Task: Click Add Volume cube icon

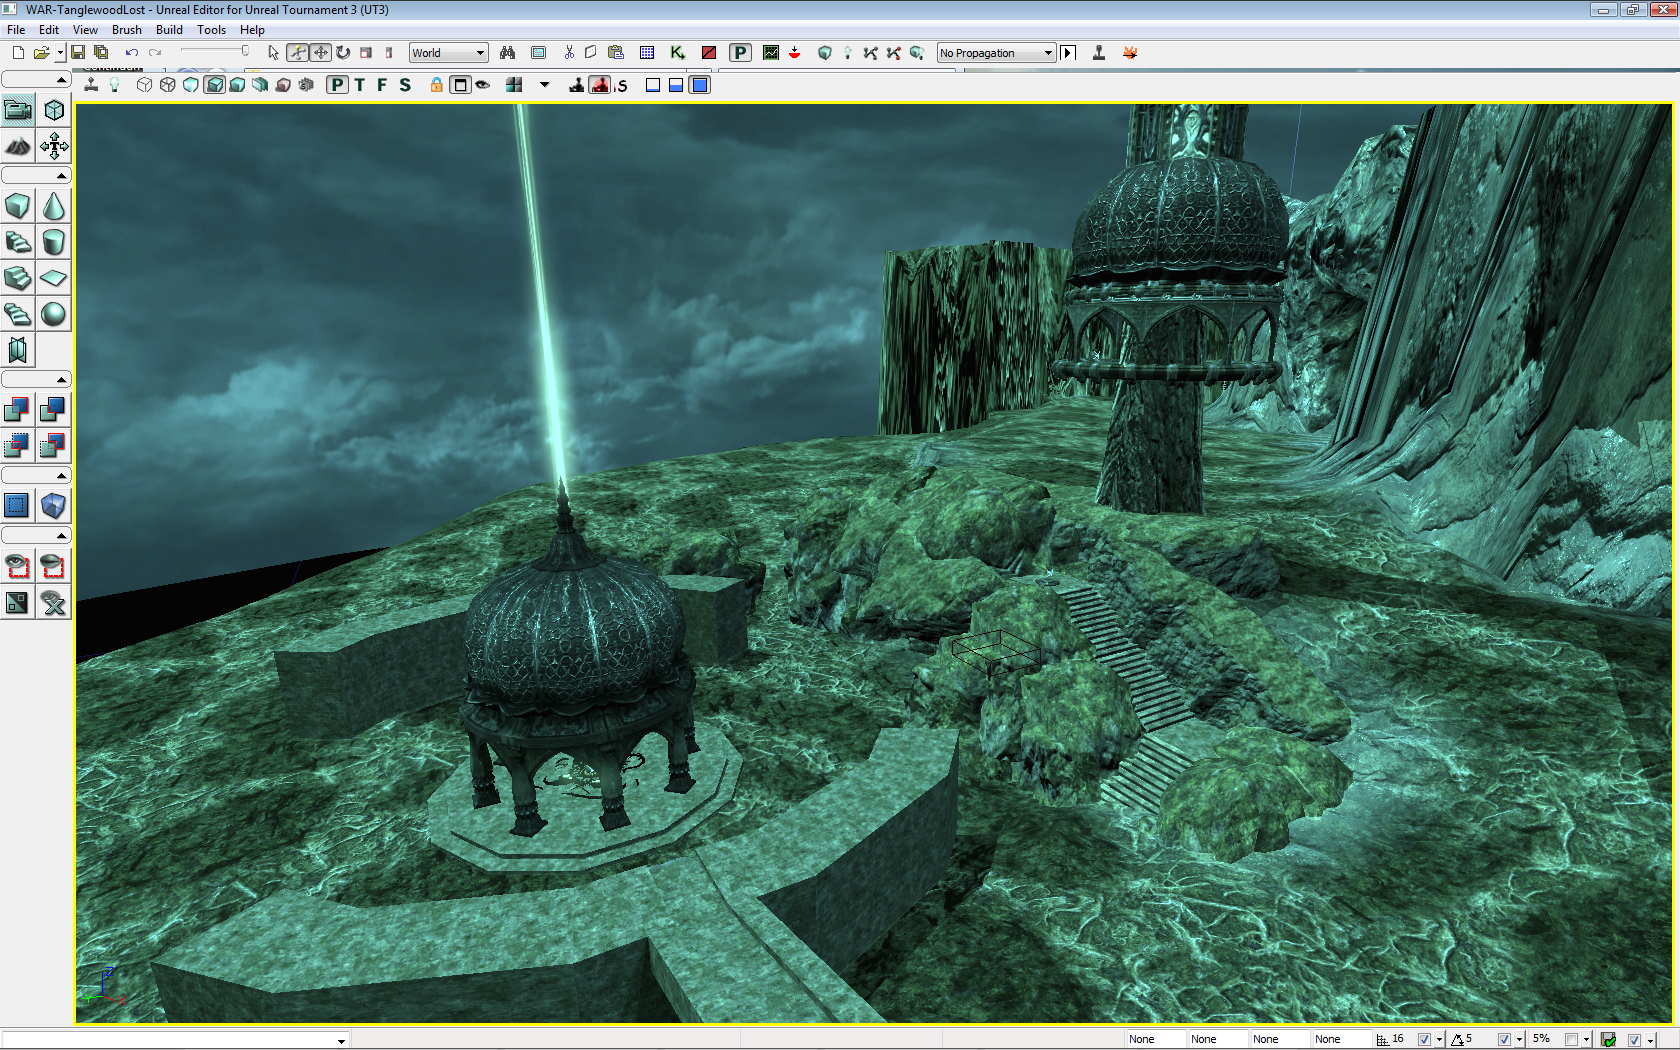Action: click(54, 506)
